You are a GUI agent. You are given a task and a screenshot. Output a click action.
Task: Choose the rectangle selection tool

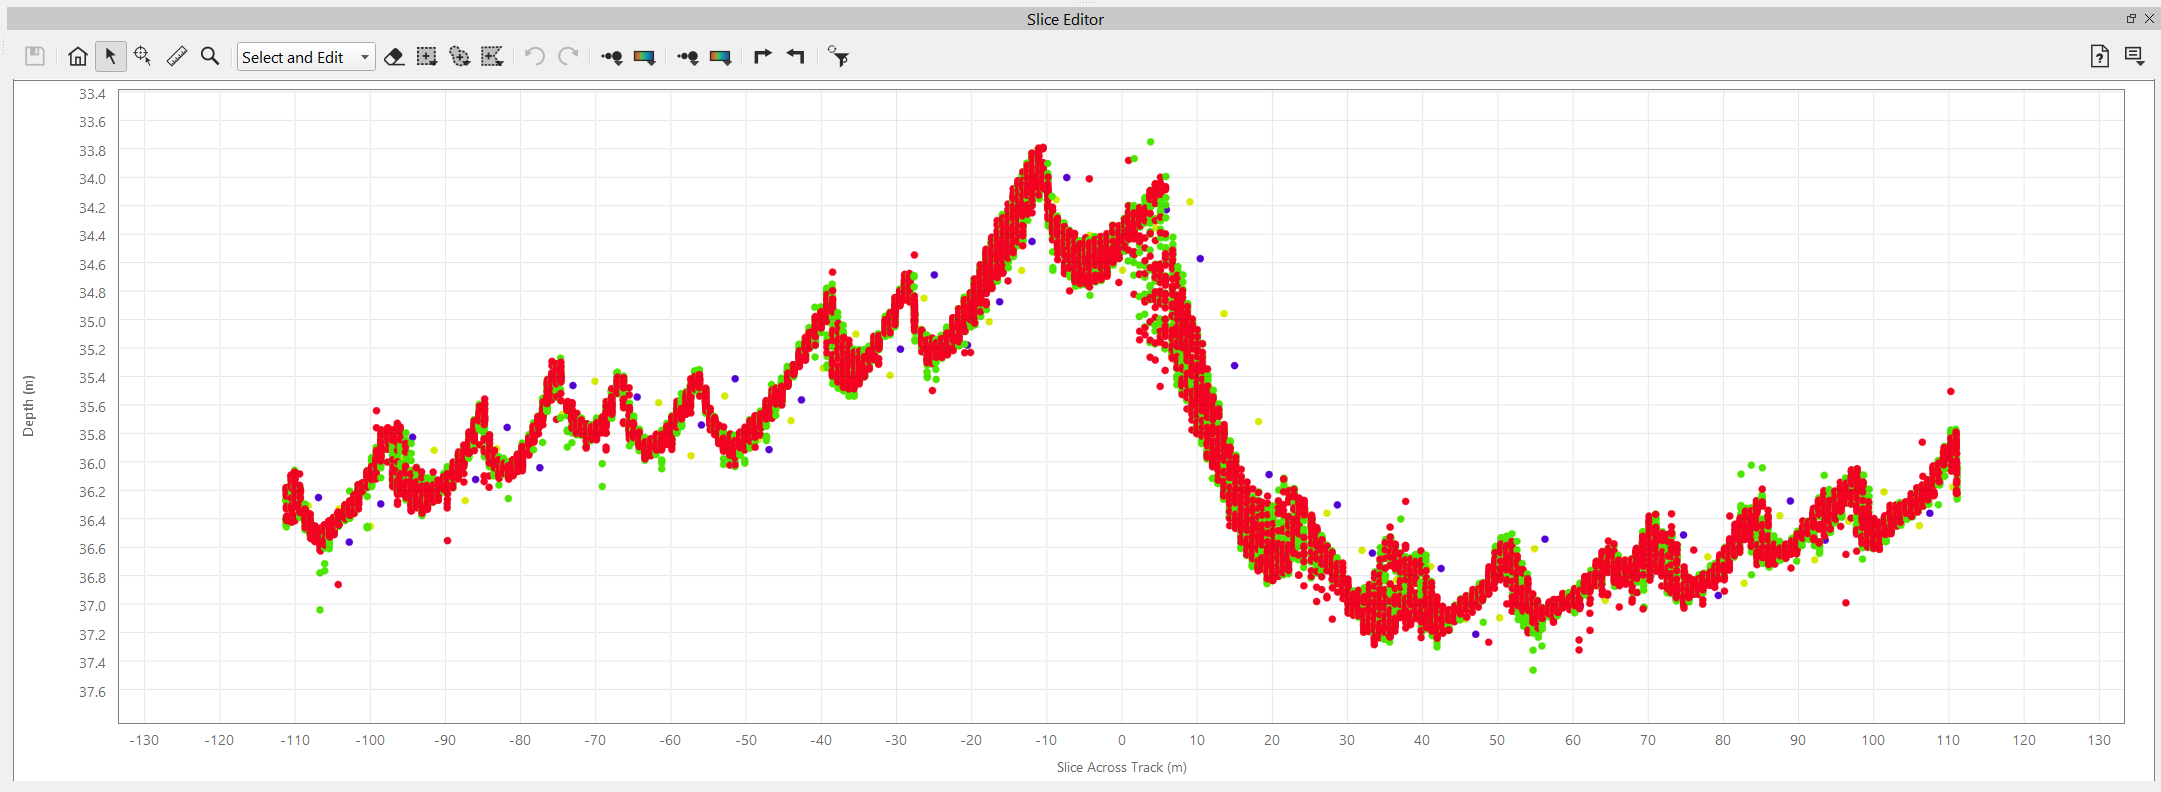point(427,57)
